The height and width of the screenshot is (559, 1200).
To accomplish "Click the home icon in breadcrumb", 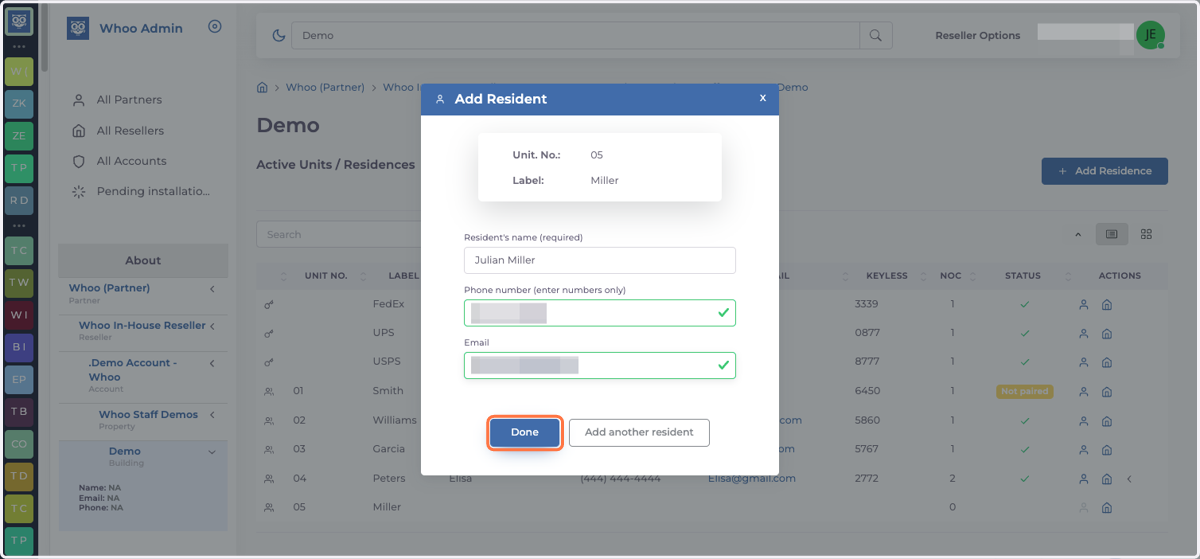I will point(263,87).
